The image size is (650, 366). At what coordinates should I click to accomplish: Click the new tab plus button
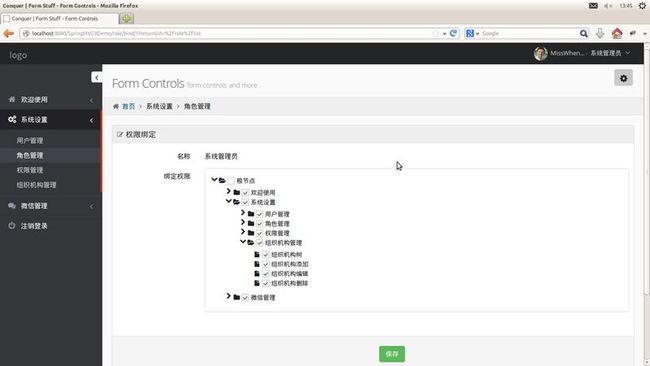tap(126, 19)
